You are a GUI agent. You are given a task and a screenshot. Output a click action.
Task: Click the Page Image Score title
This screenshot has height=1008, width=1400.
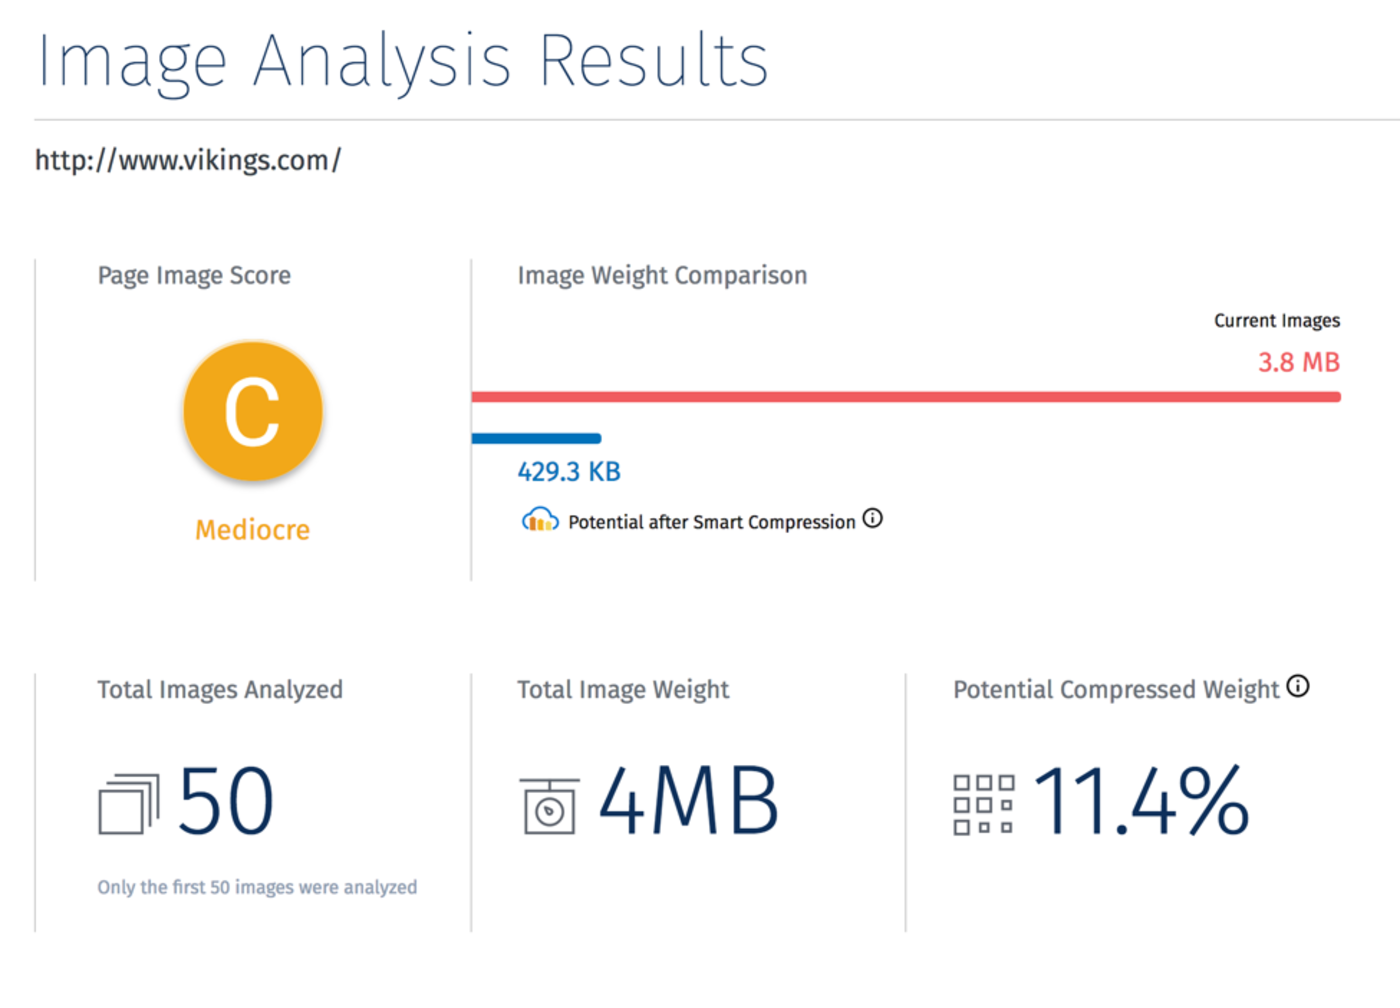(x=194, y=275)
